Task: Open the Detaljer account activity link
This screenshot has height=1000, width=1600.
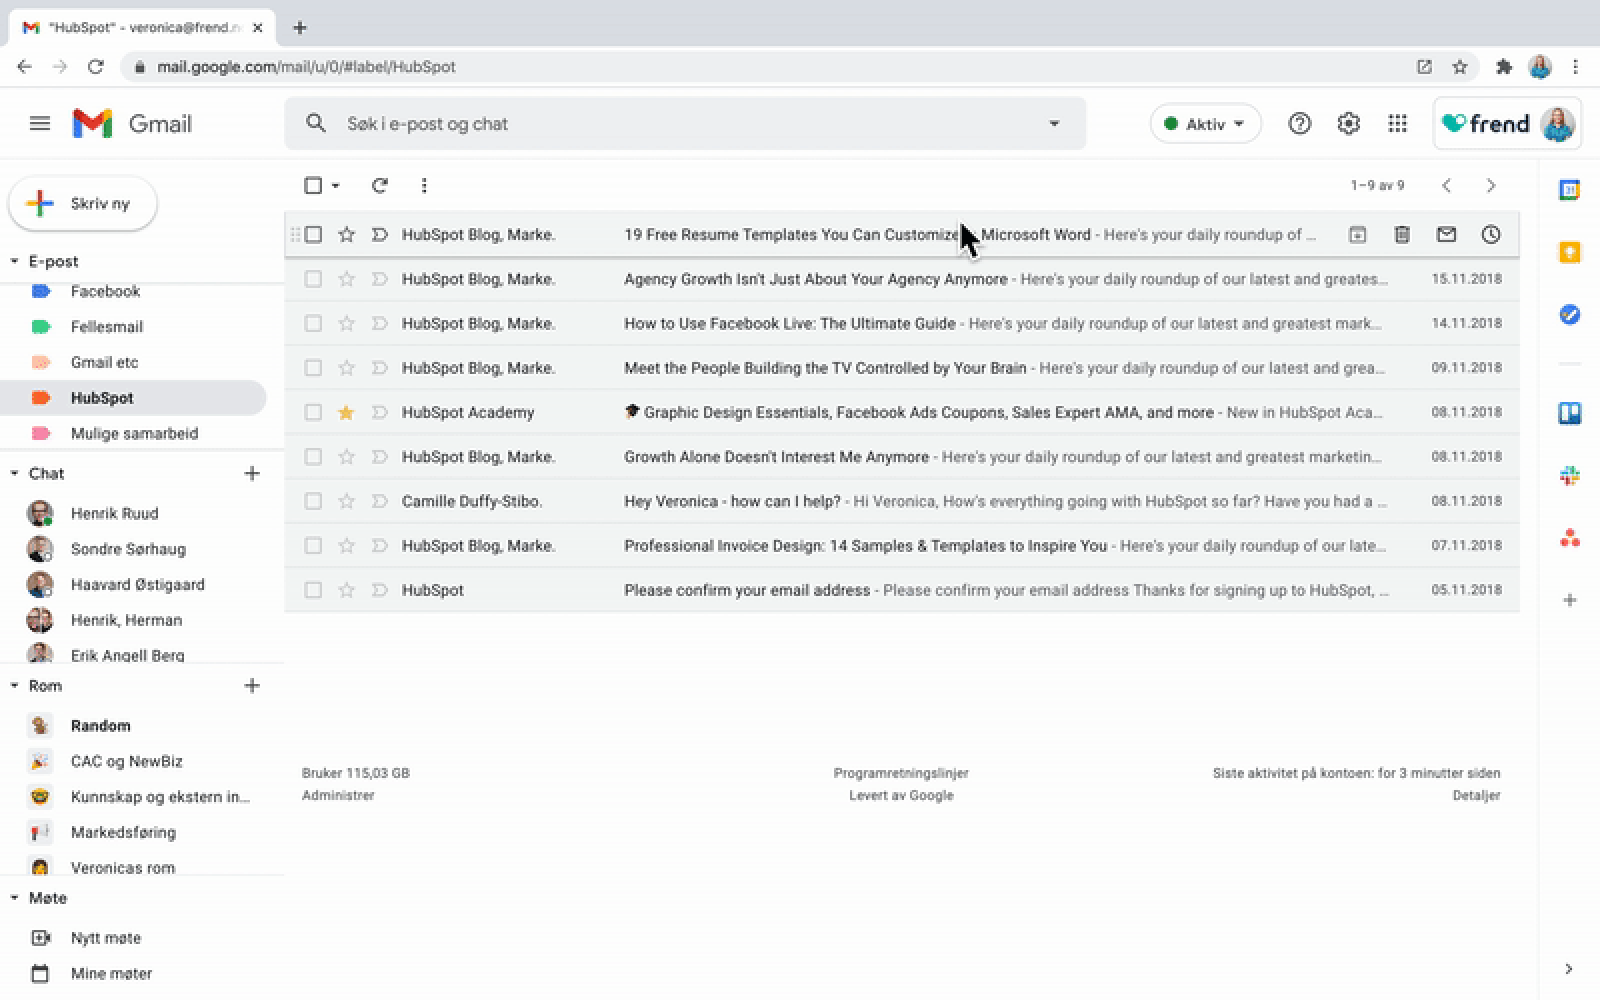Action: click(x=1476, y=796)
